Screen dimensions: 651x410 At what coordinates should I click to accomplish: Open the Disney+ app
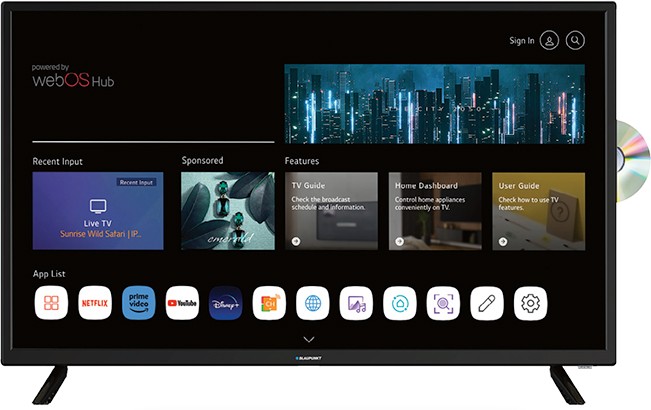(x=225, y=303)
